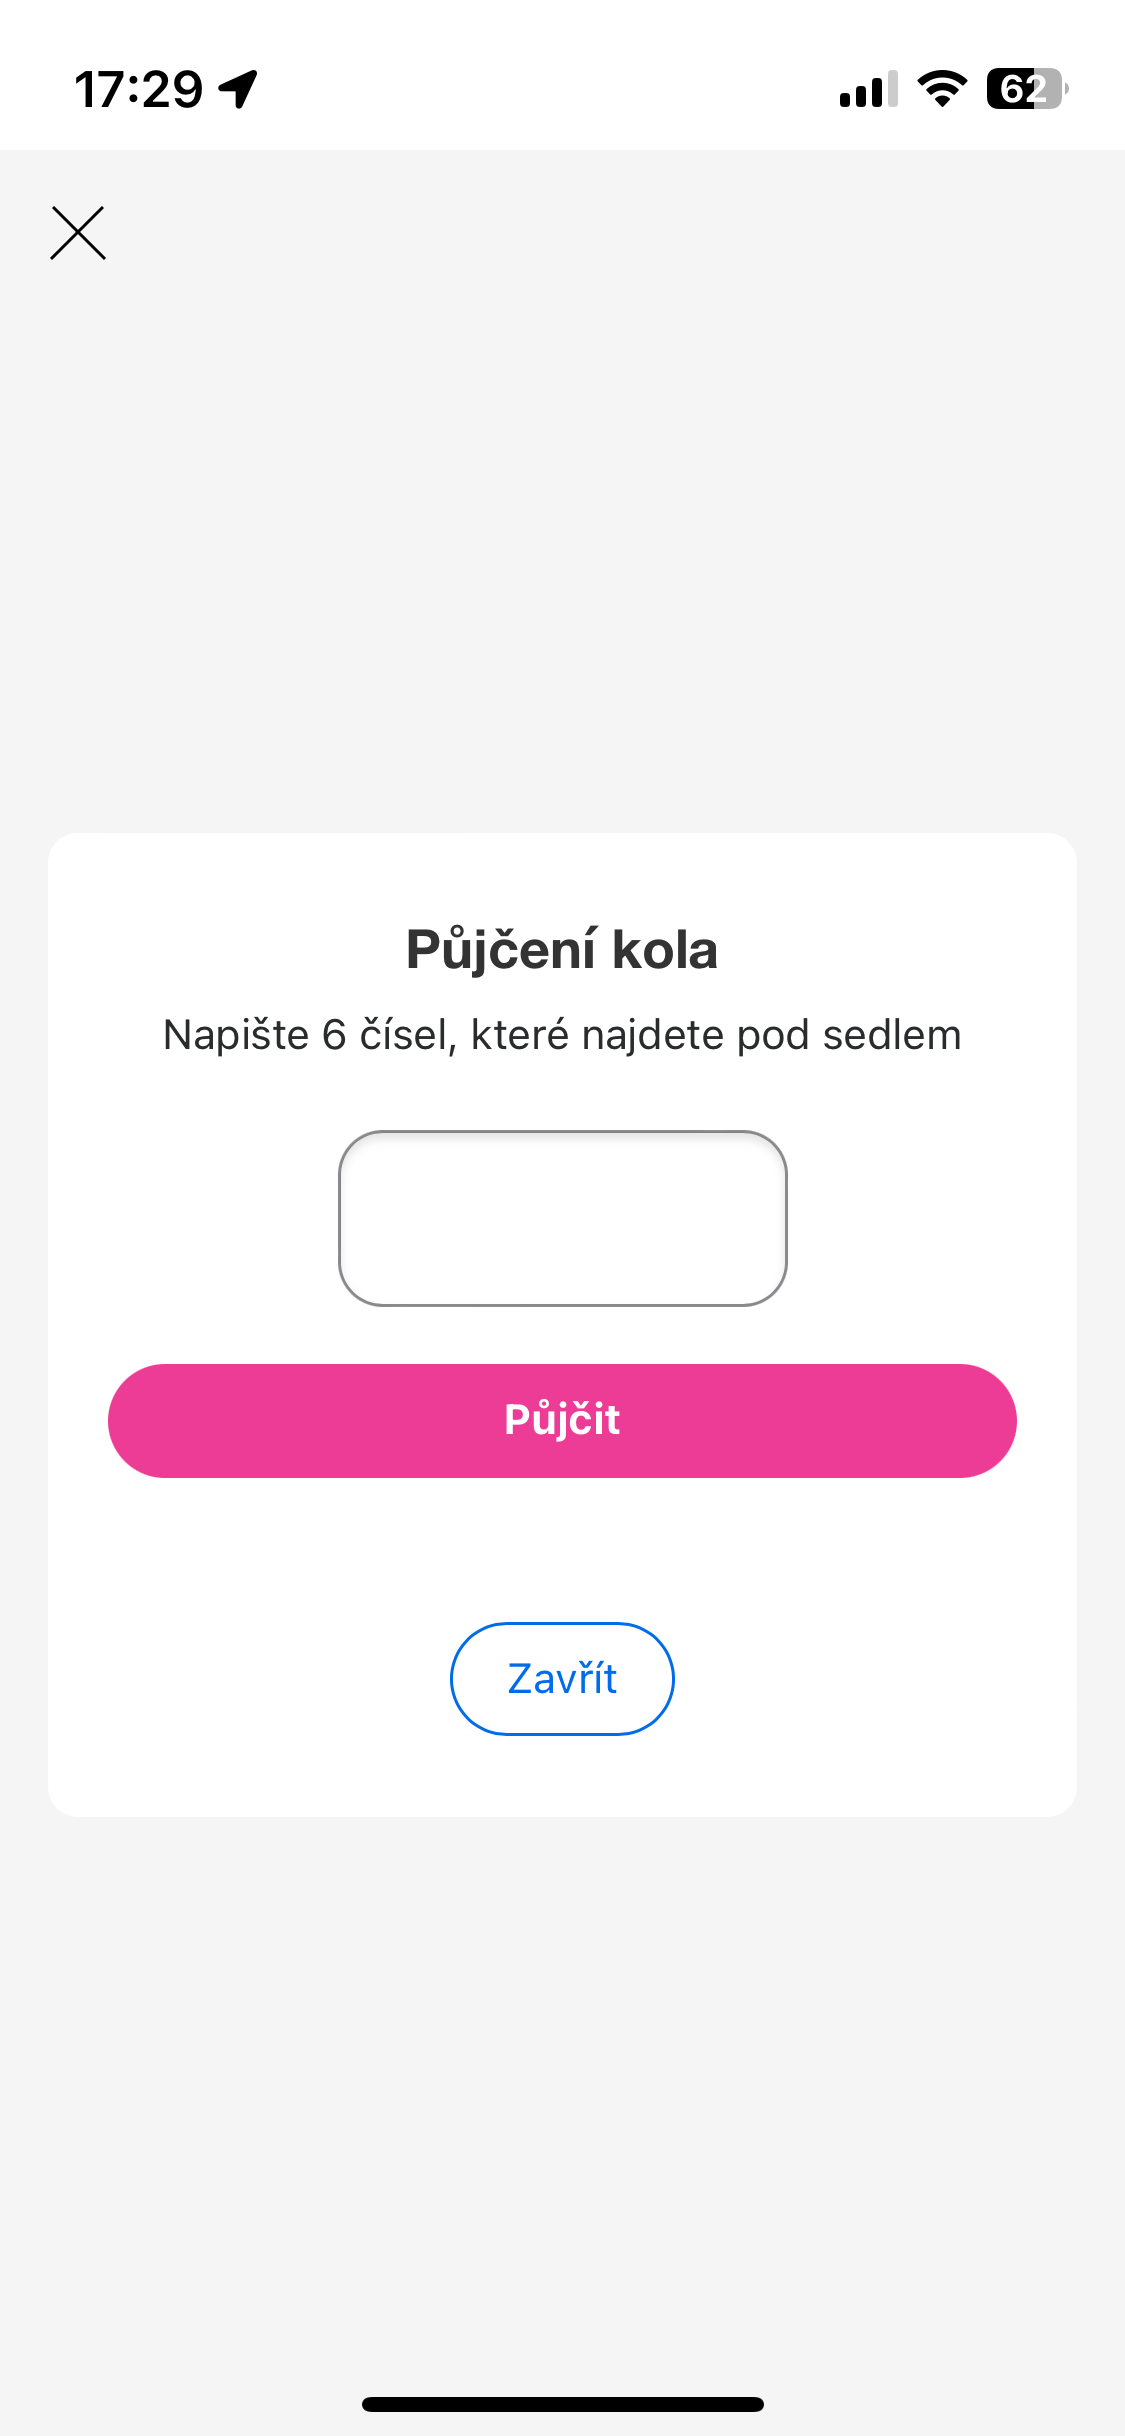Tap the location arrow icon in status bar
This screenshot has width=1125, height=2436.
239,89
